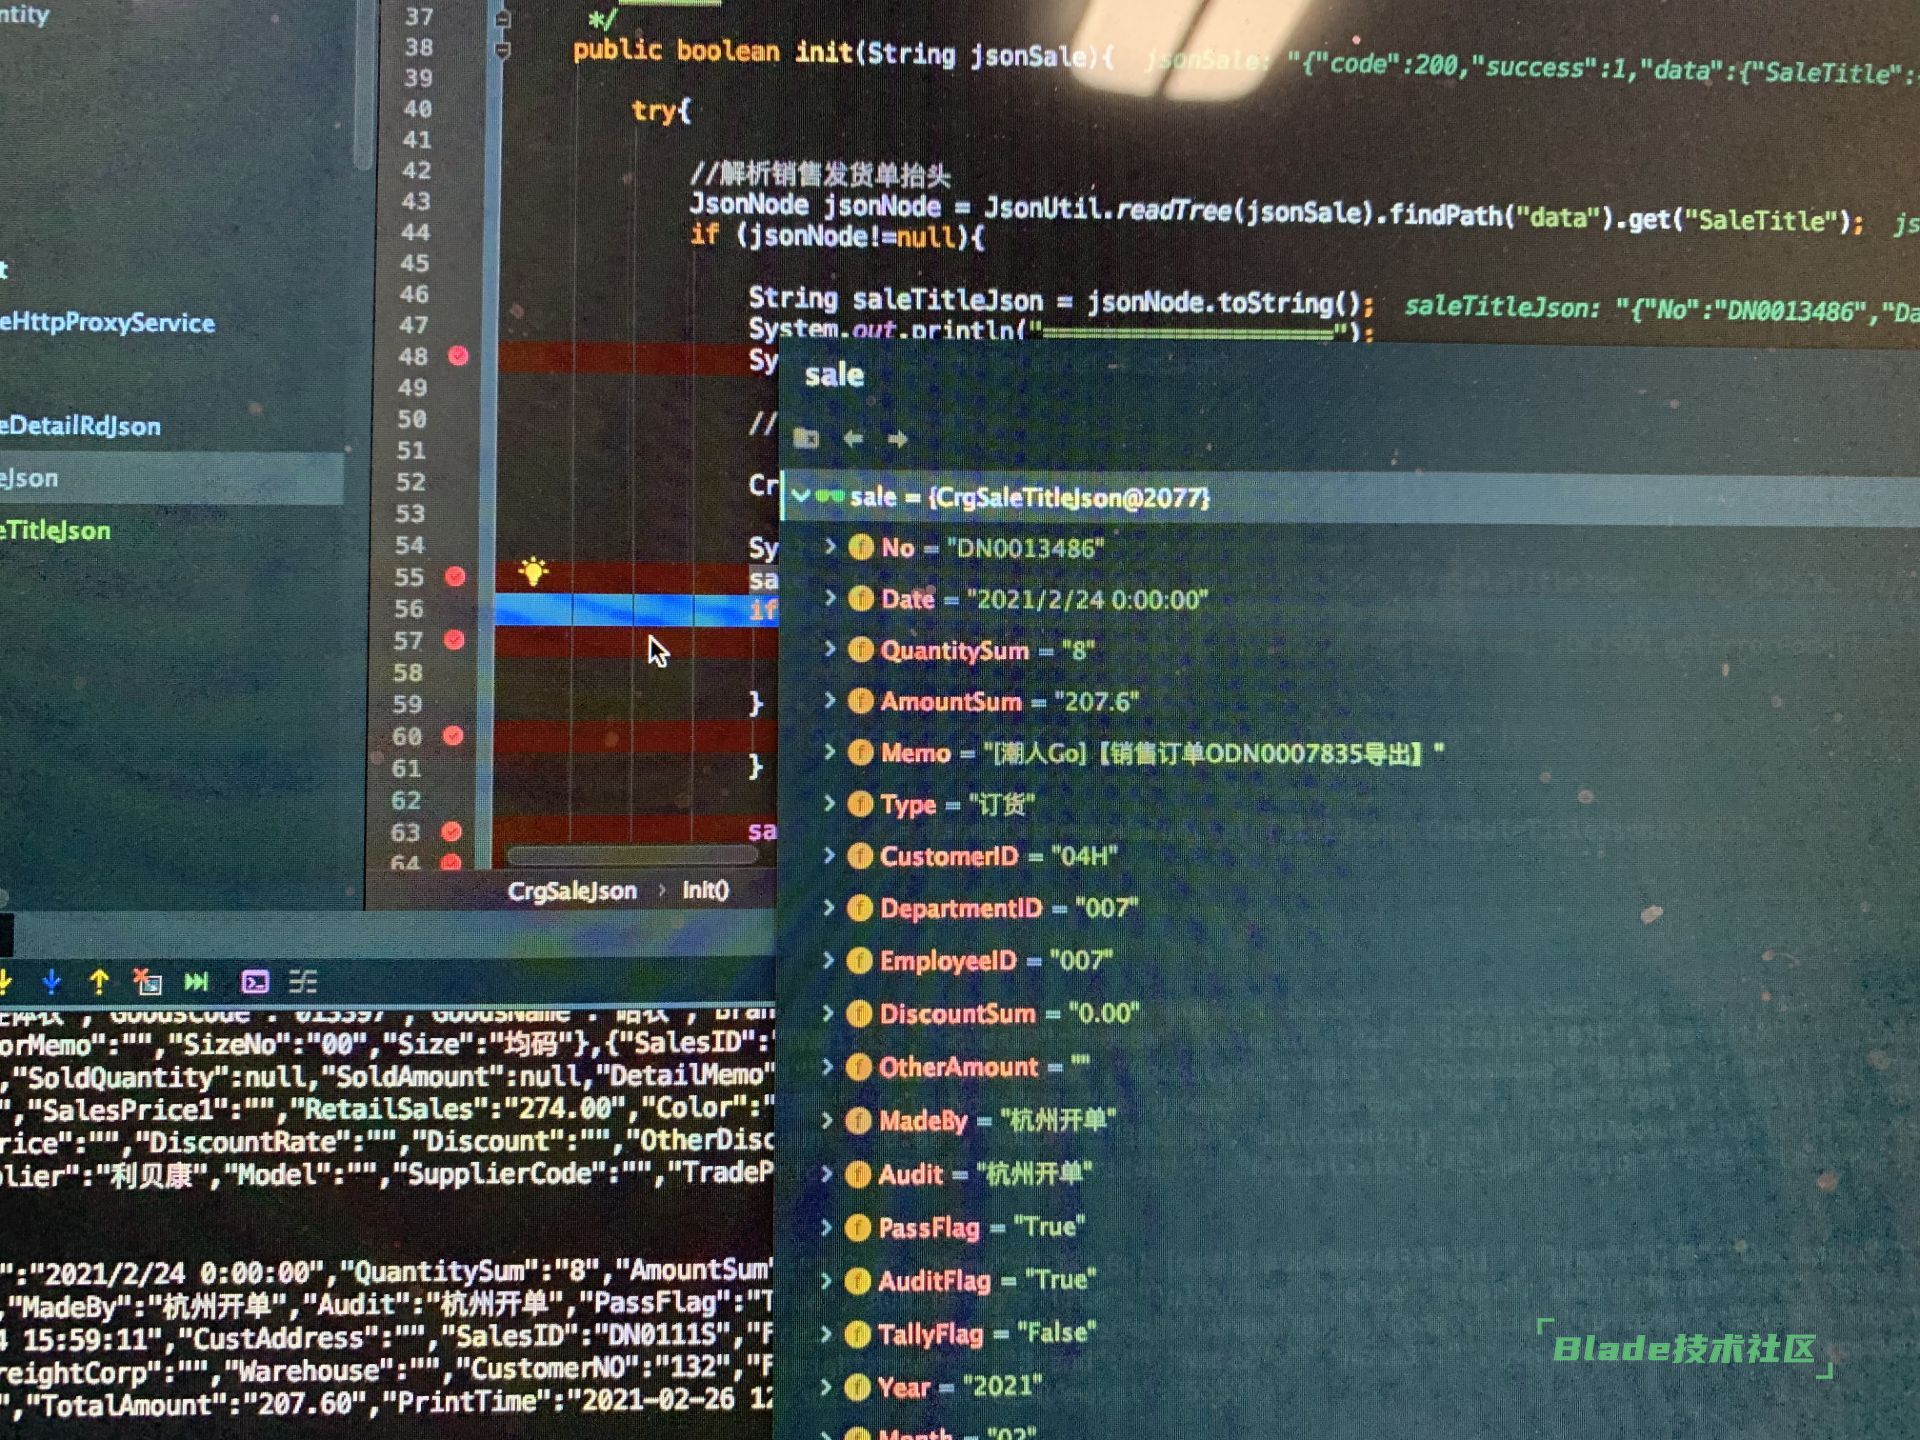Click the horizontal scrollbar in the editor
The image size is (1920, 1440).
[x=632, y=855]
